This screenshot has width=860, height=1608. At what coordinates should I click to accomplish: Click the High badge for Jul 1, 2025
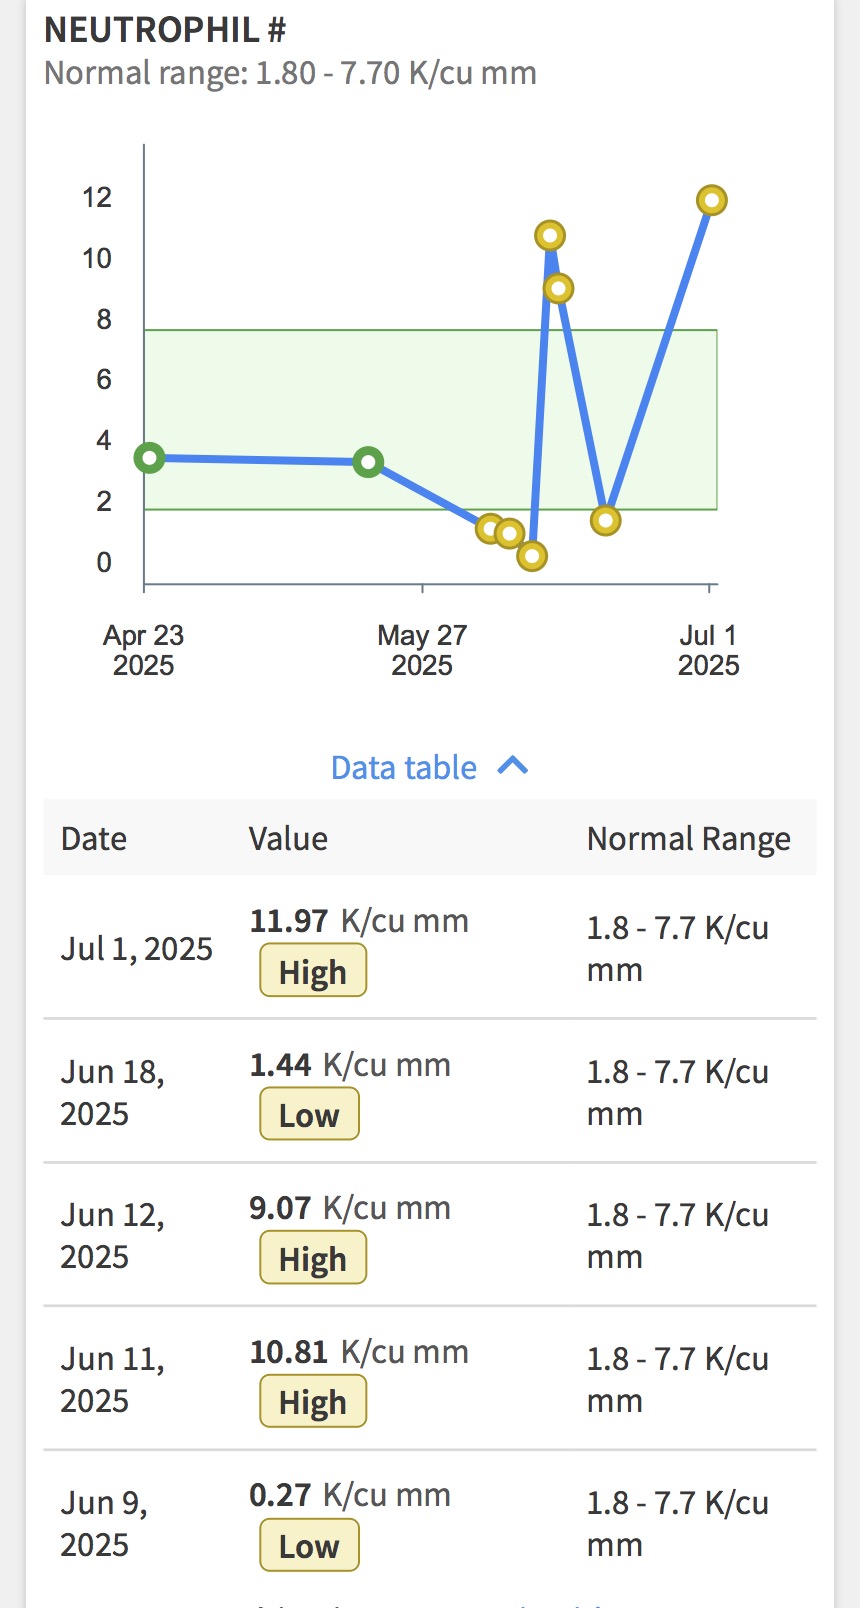pos(313,972)
